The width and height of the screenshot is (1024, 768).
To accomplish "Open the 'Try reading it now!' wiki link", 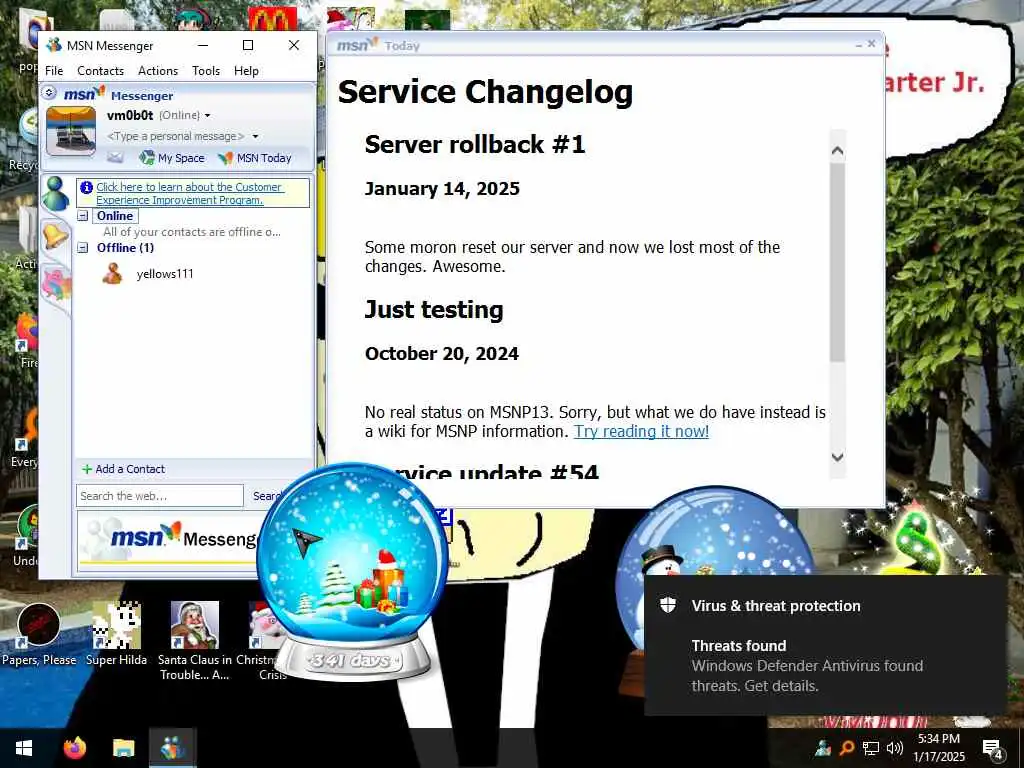I will click(641, 432).
